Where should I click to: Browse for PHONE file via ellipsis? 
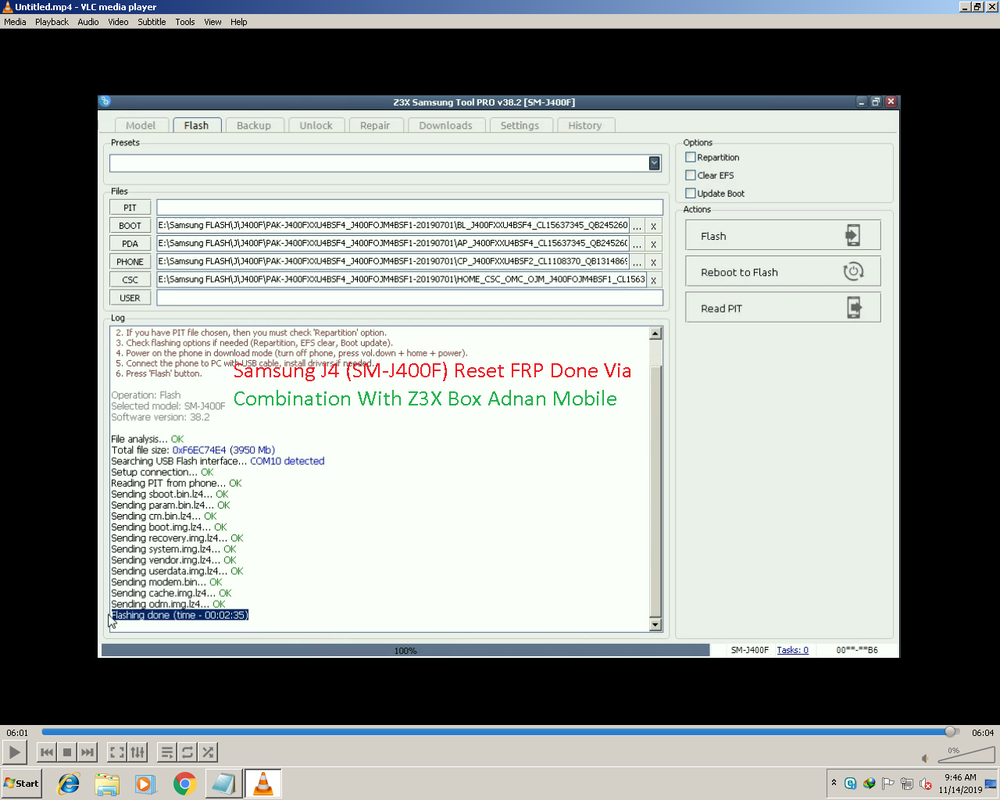tap(637, 262)
